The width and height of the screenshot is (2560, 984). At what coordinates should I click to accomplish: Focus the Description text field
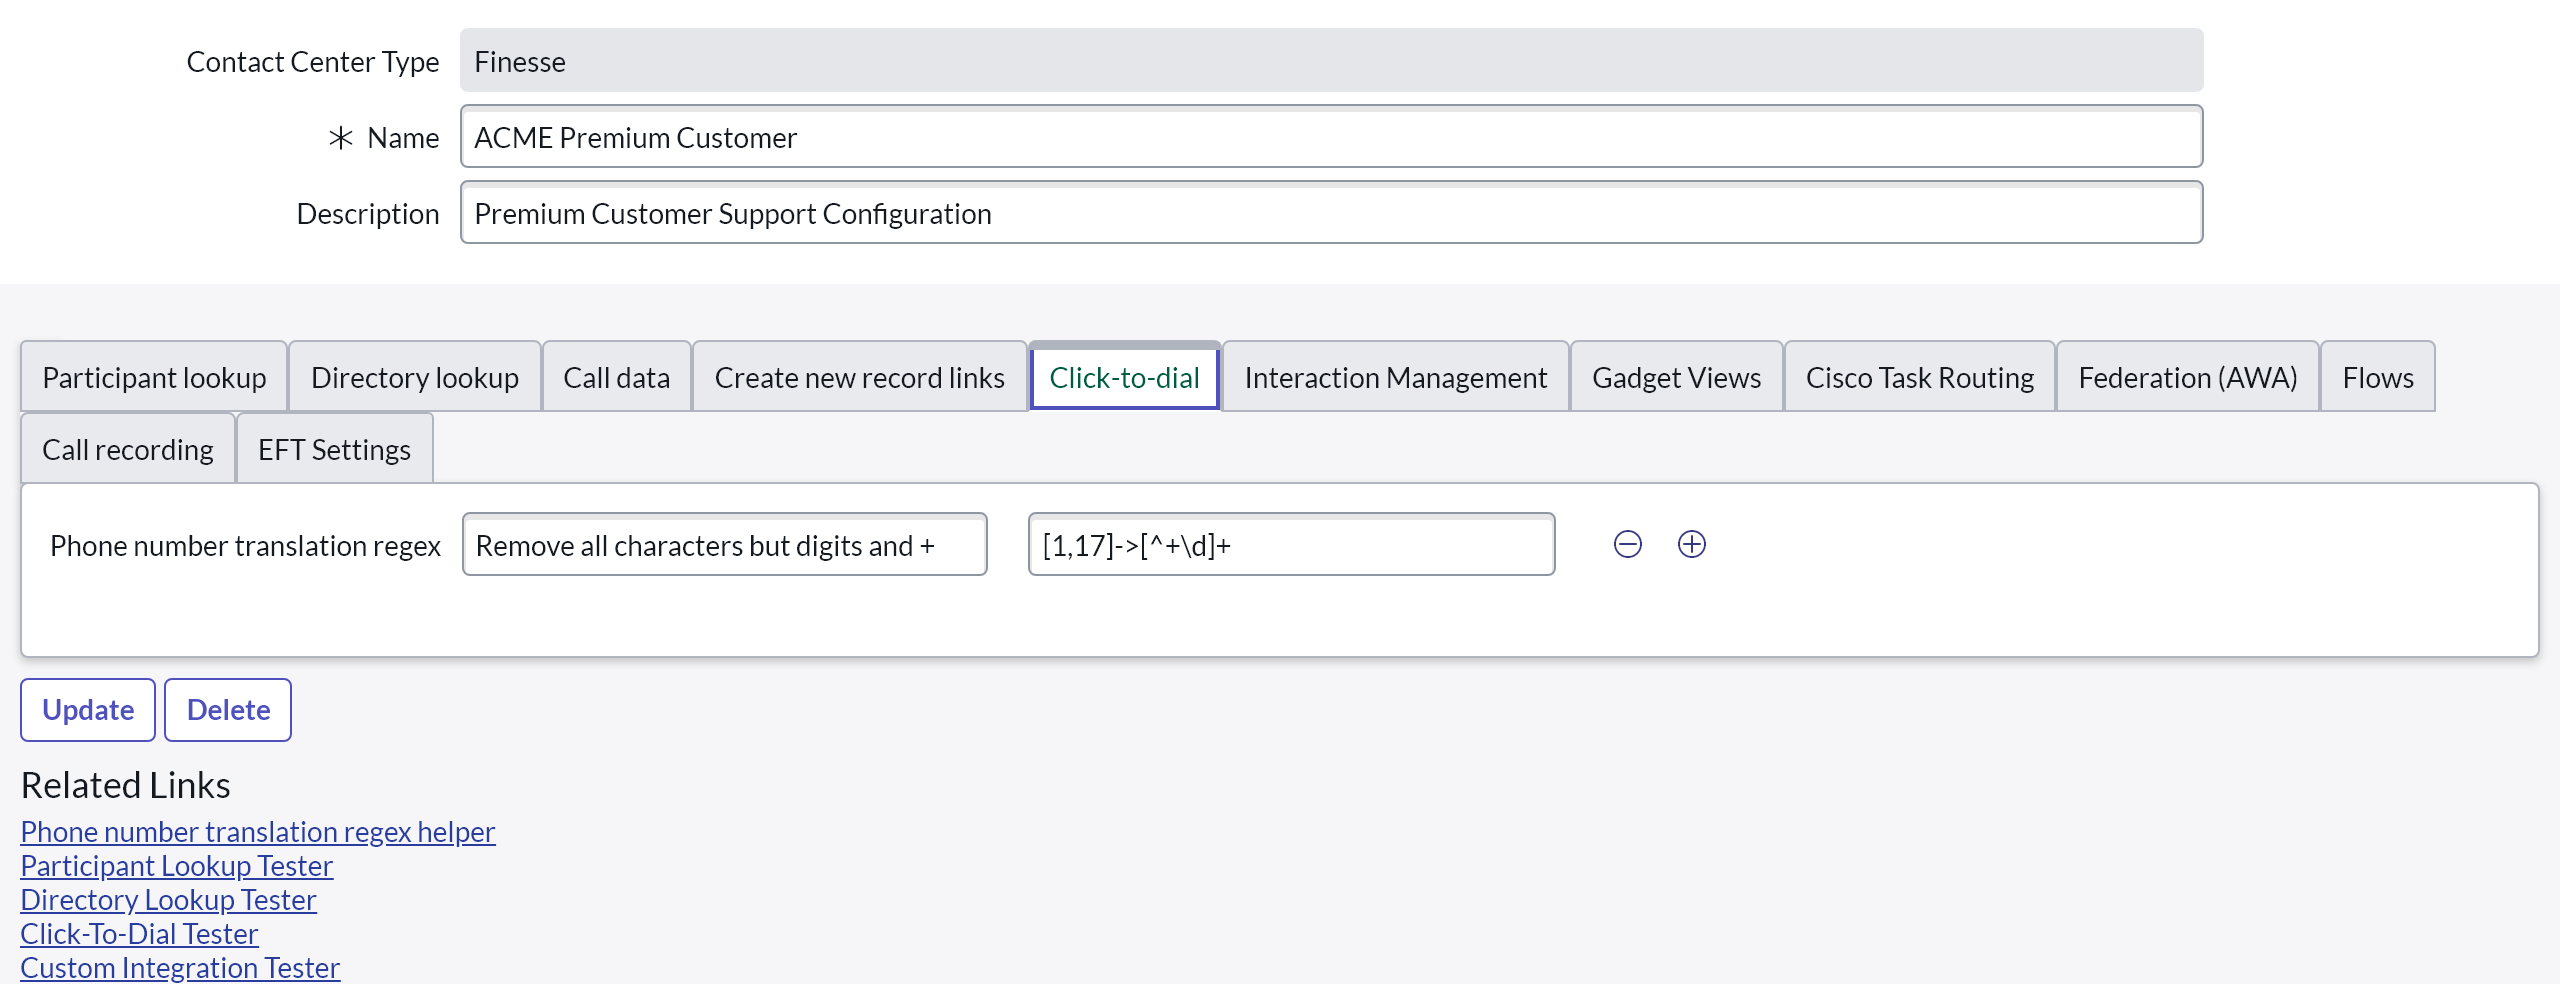(x=1330, y=213)
